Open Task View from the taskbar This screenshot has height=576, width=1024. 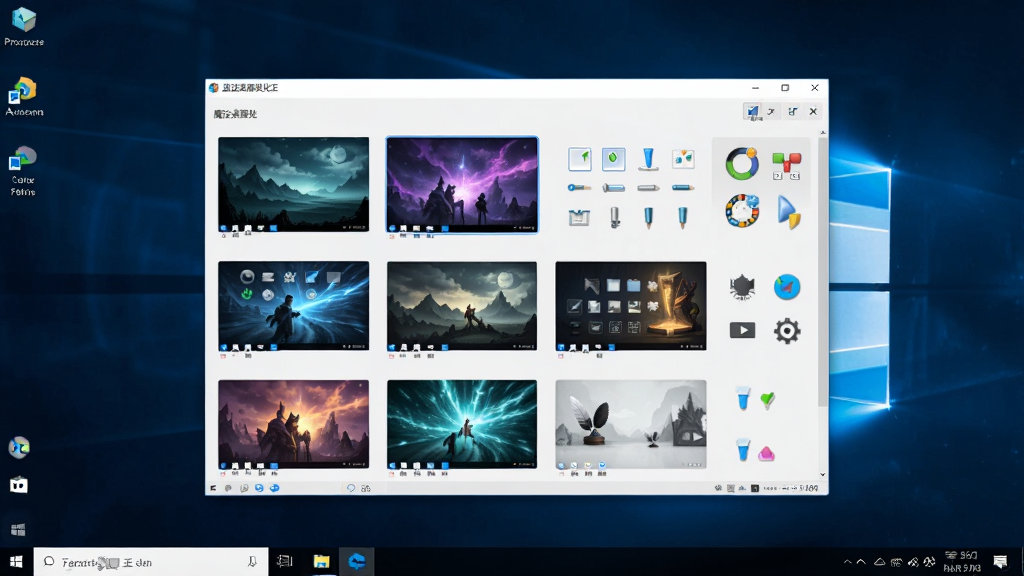285,562
